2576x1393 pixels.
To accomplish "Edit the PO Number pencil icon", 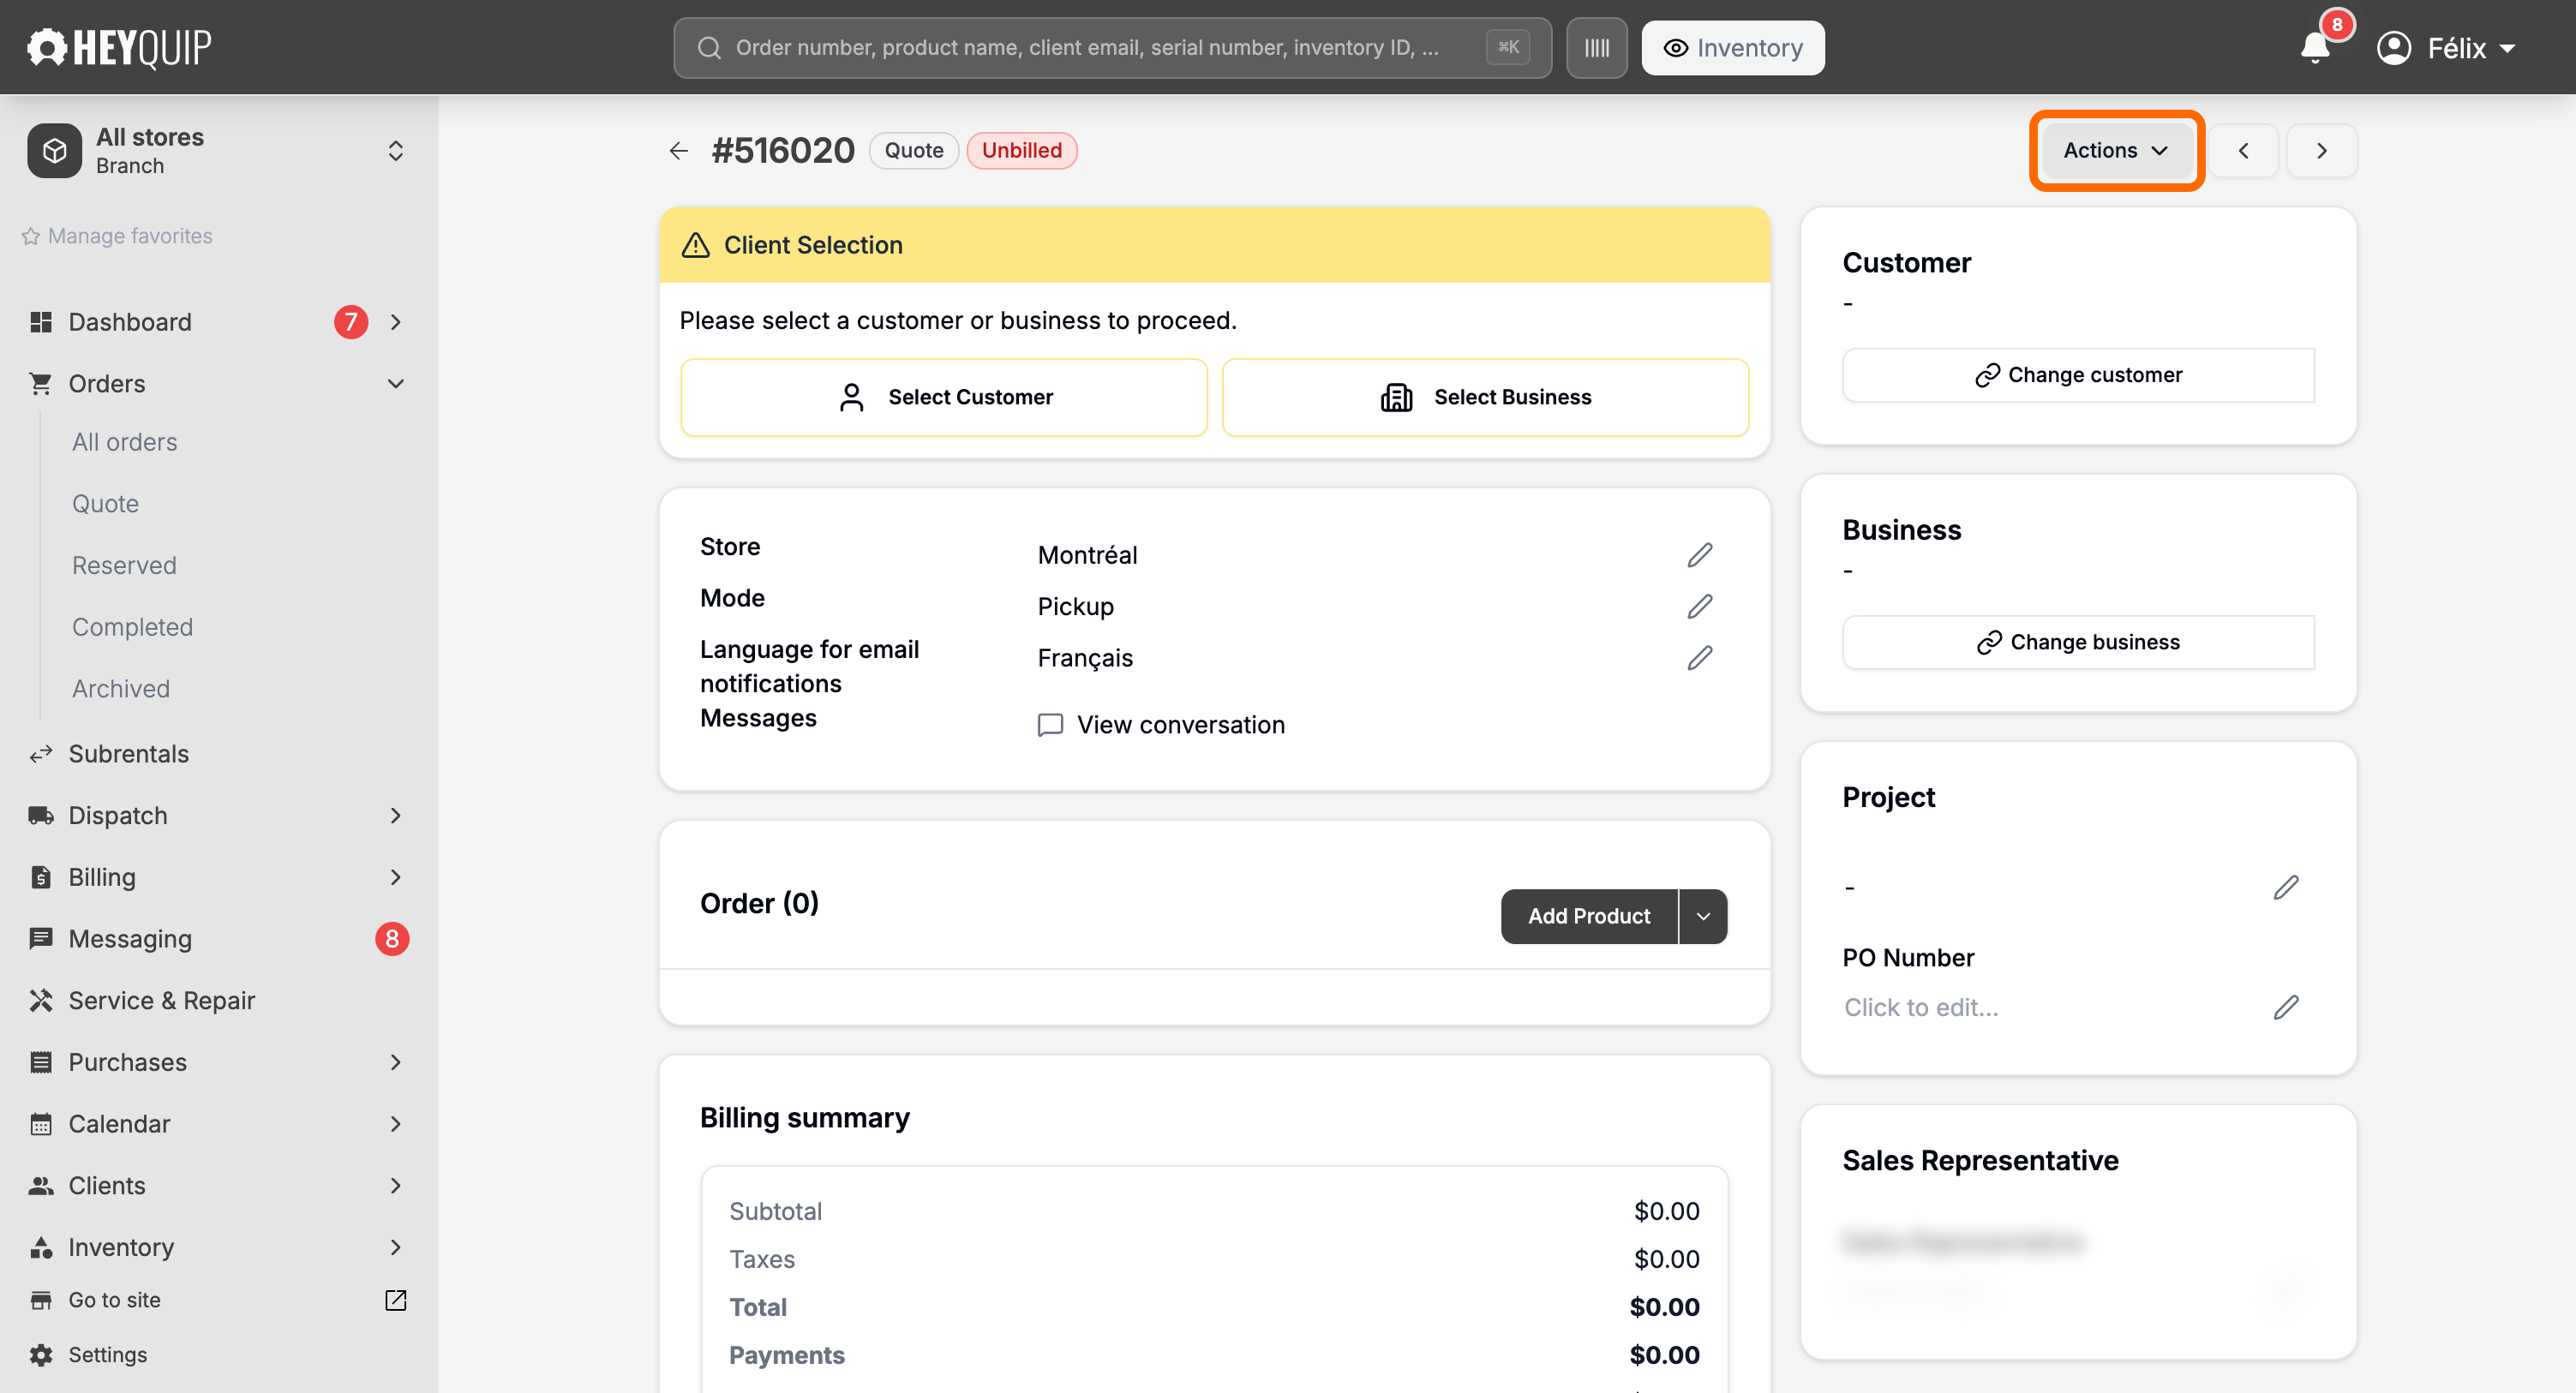I will coord(2286,1008).
